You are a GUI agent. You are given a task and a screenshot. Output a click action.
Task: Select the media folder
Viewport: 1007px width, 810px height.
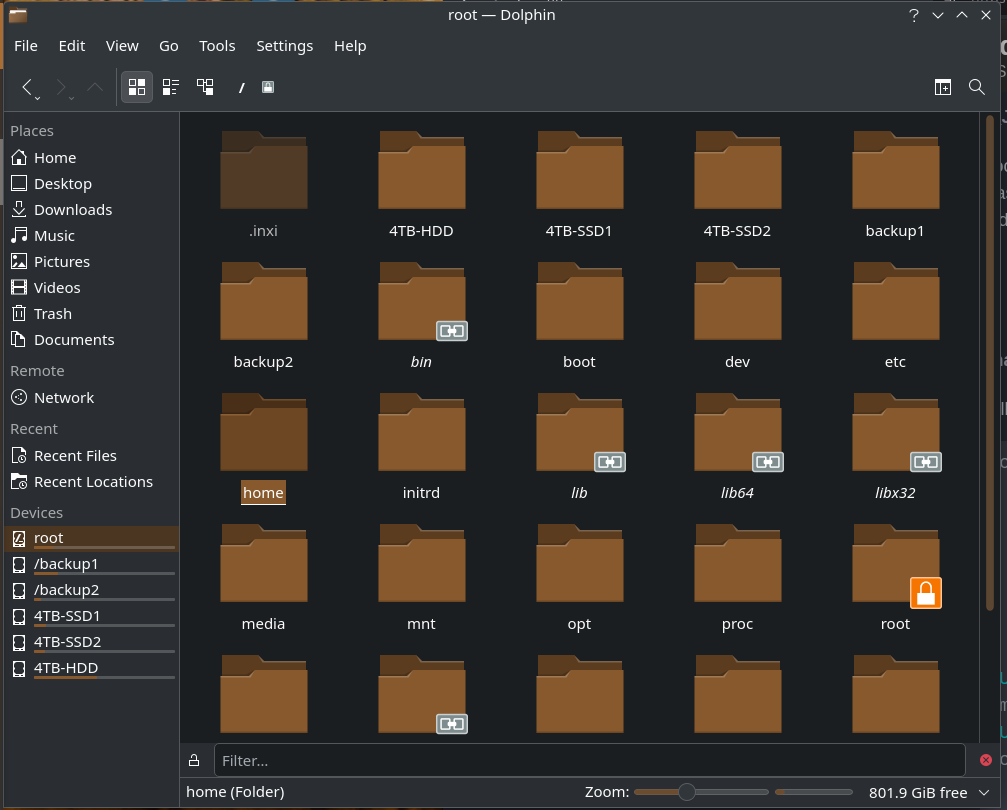click(x=263, y=563)
